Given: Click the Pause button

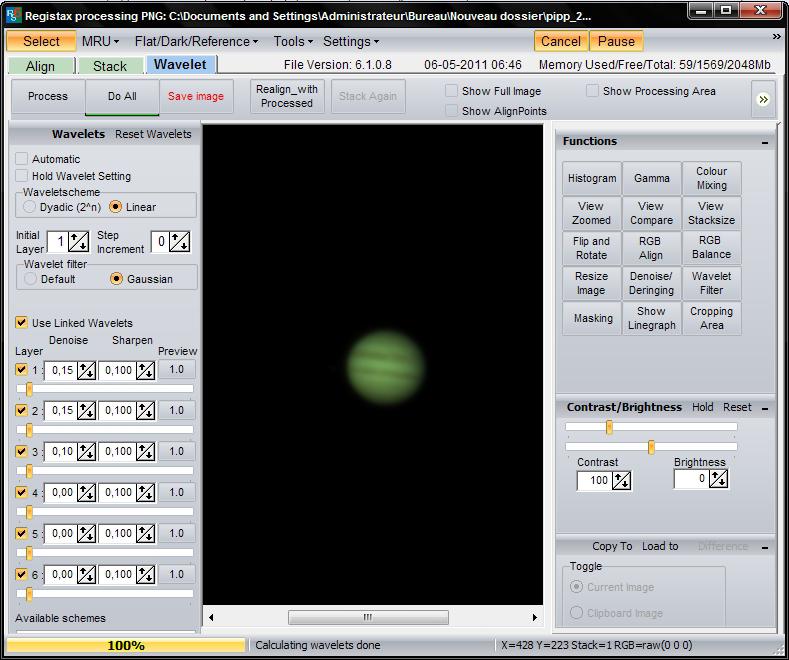Looking at the screenshot, I should coord(616,41).
